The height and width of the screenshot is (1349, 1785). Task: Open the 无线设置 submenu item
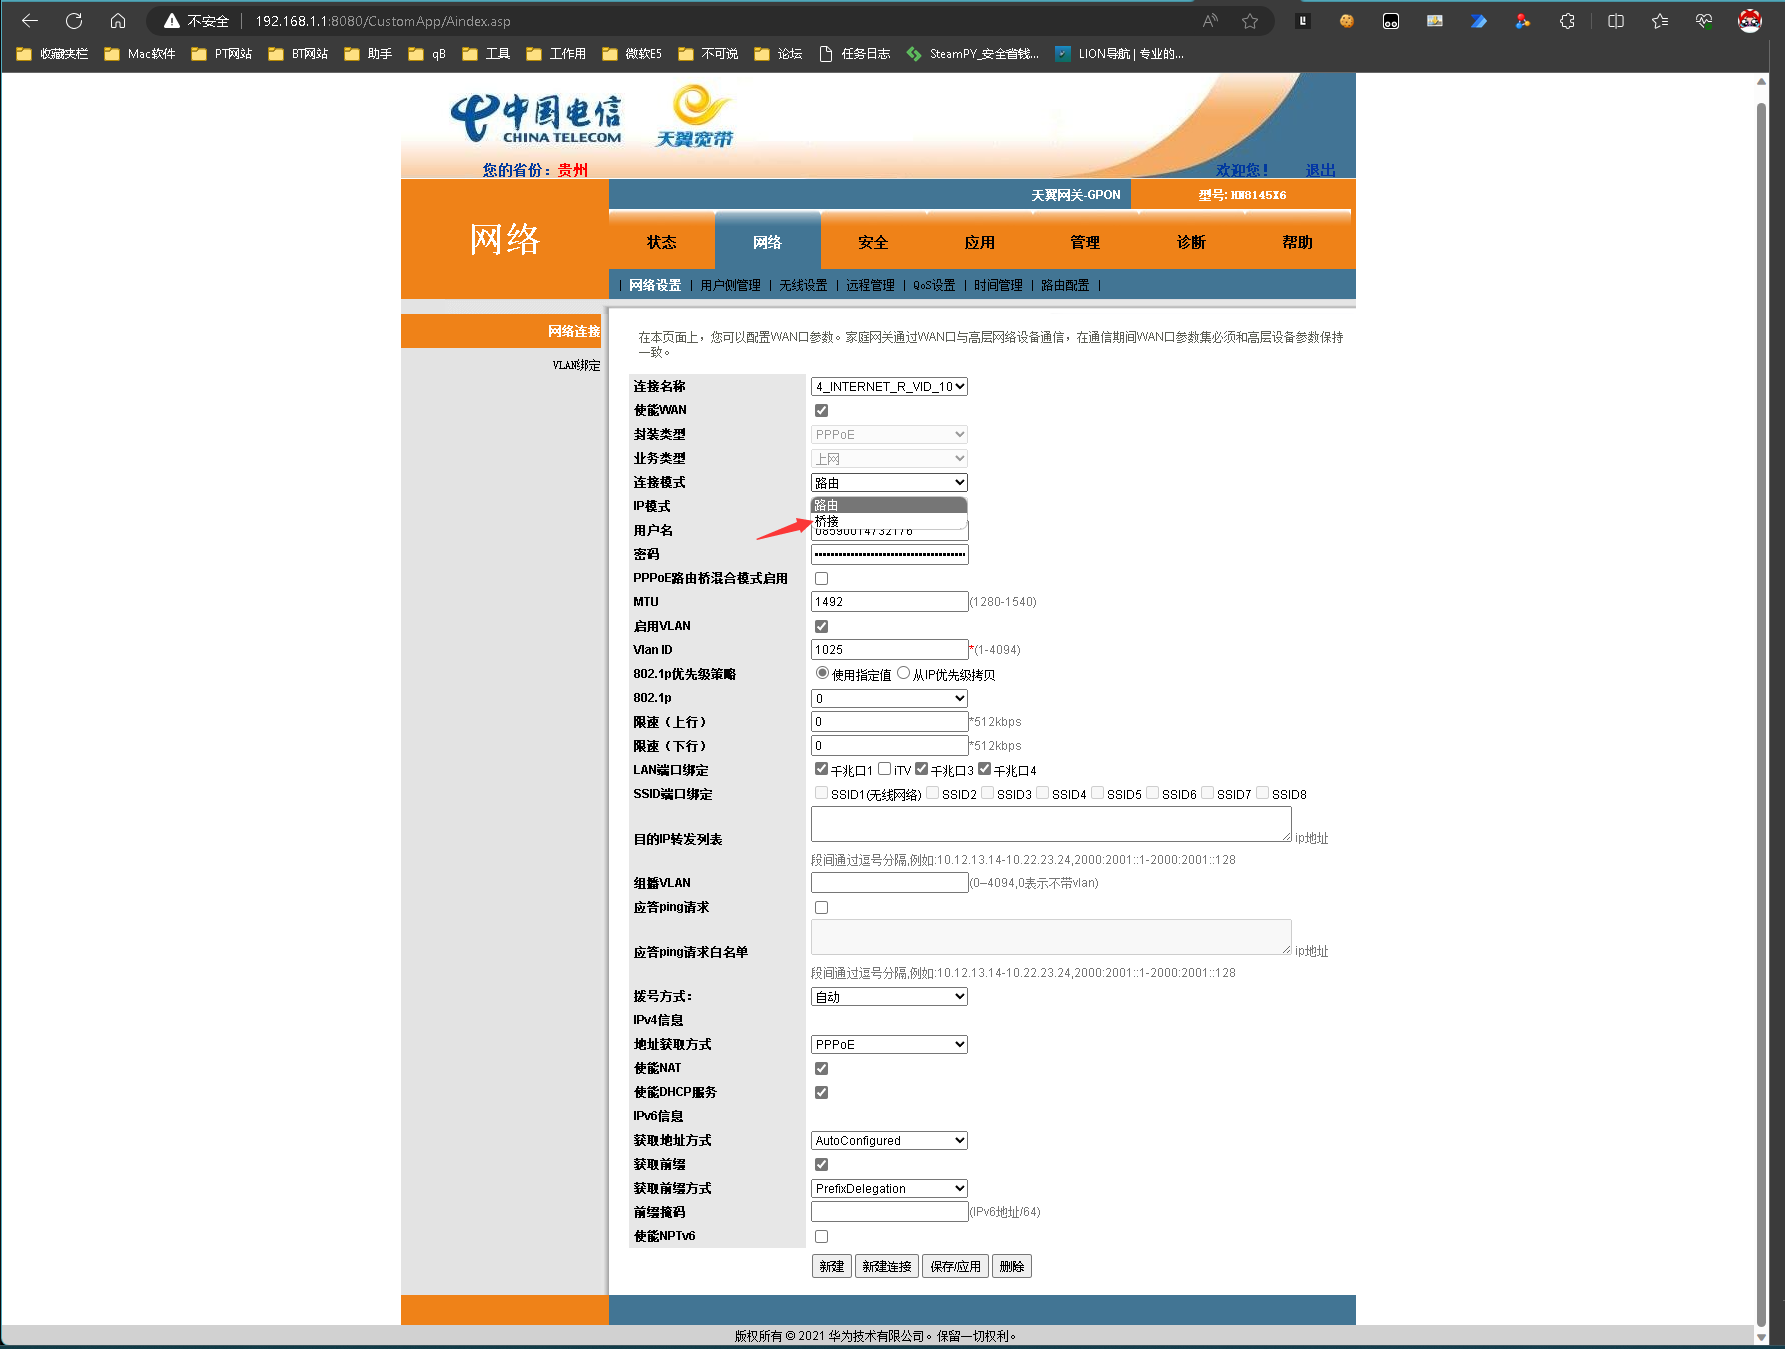tap(803, 286)
